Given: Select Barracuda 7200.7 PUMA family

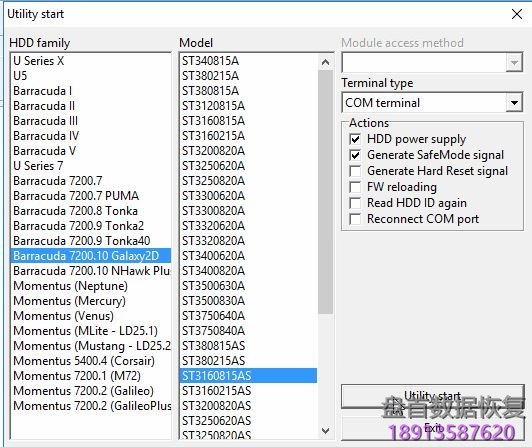Looking at the screenshot, I should click(x=91, y=195).
